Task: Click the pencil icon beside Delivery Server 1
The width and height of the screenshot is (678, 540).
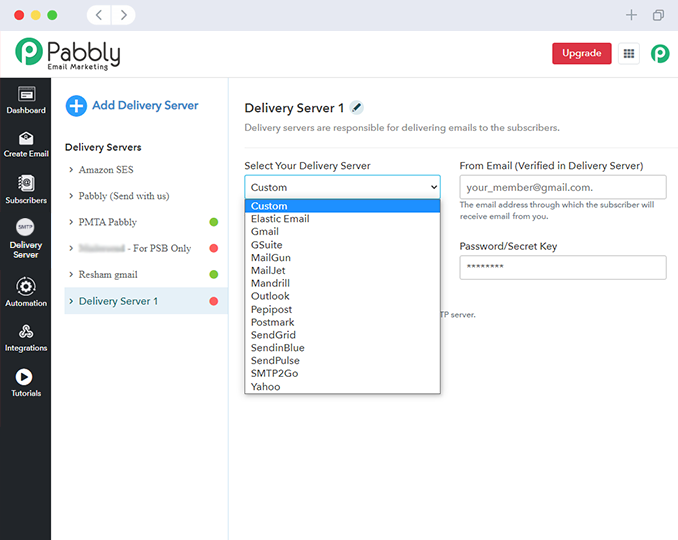Action: (357, 108)
